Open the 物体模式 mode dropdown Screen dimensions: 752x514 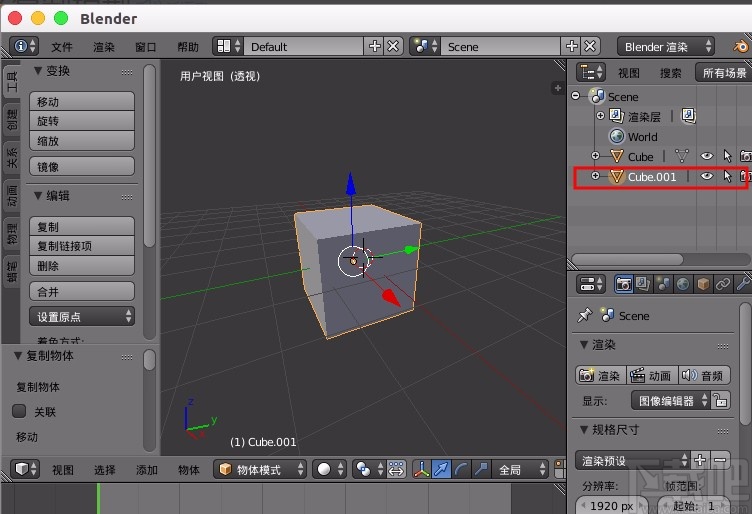pos(260,469)
